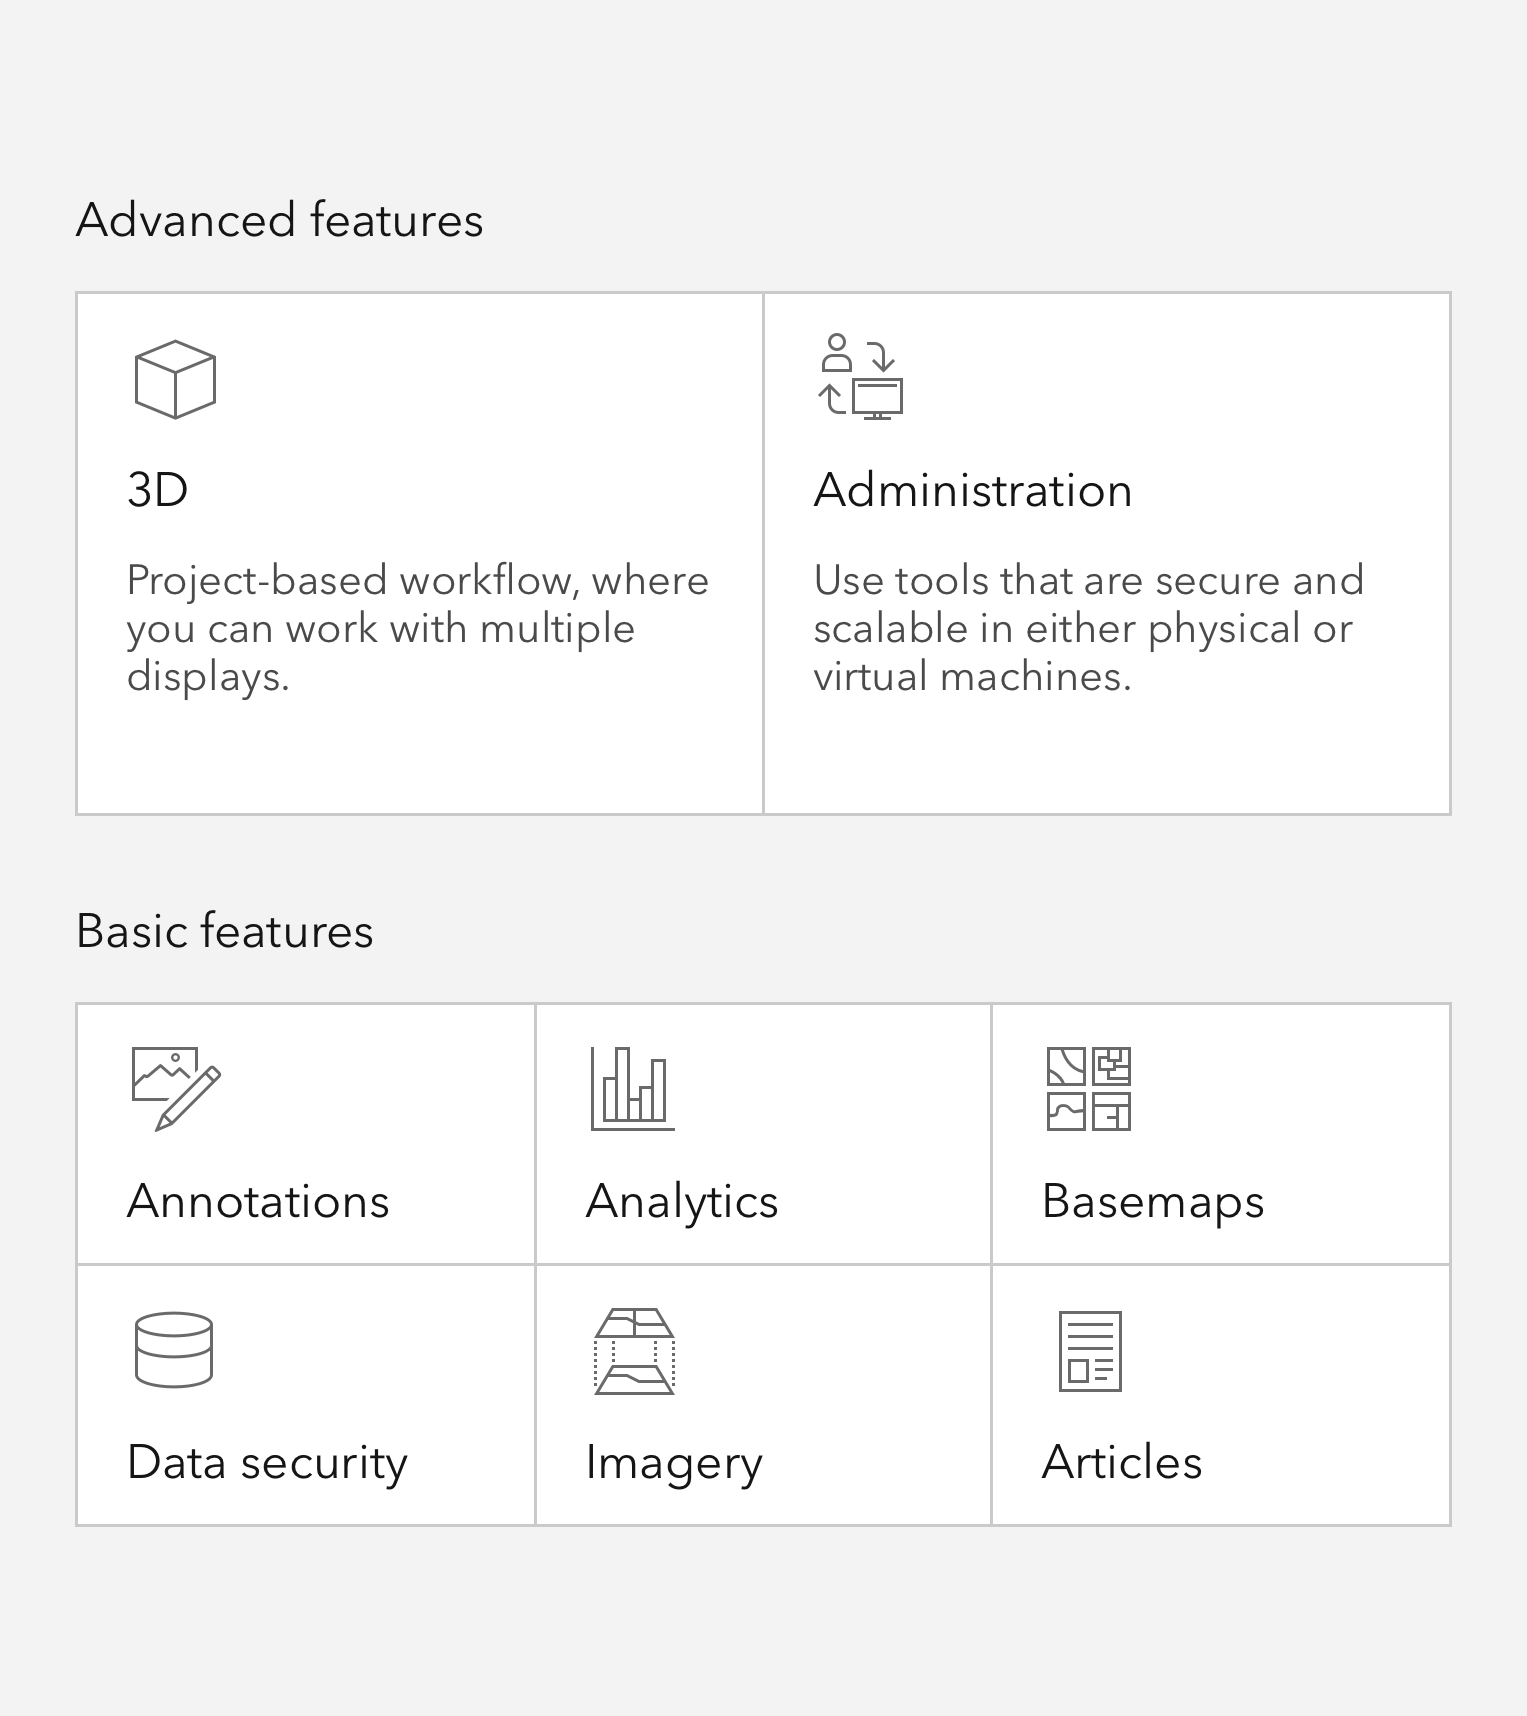Select the Annotations picture-and-pencil icon
The width and height of the screenshot is (1527, 1716).
176,1089
